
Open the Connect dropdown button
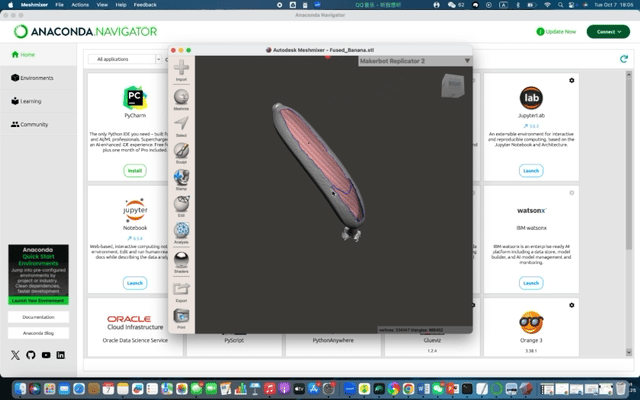coord(608,31)
